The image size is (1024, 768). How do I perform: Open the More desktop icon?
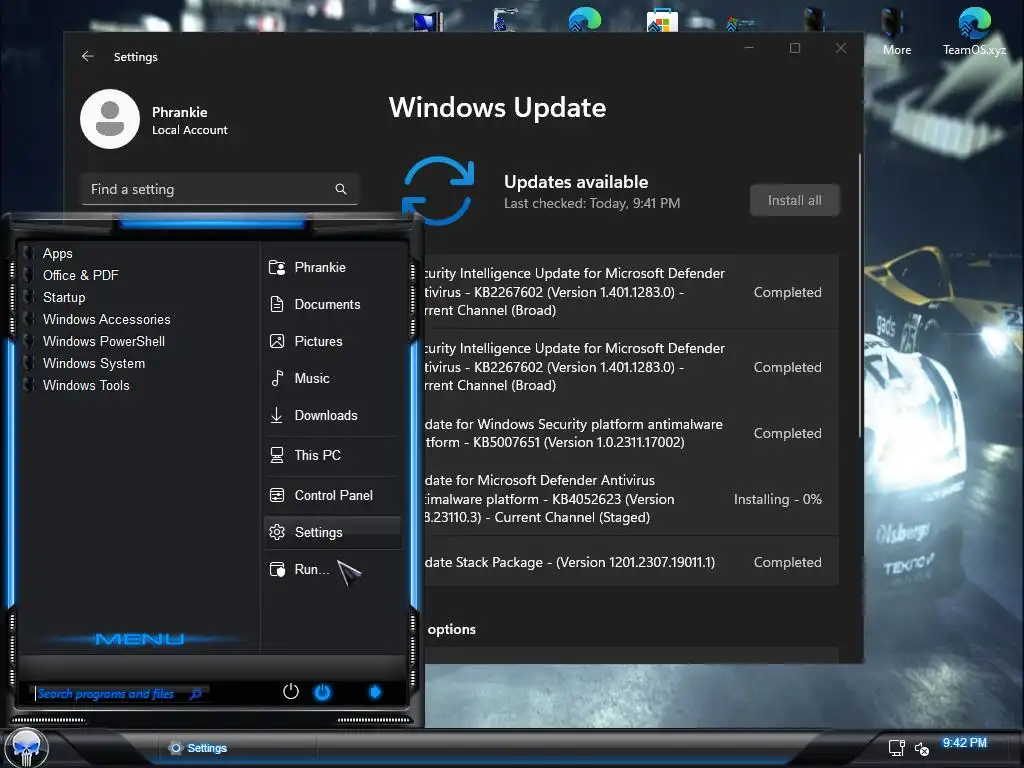[897, 30]
